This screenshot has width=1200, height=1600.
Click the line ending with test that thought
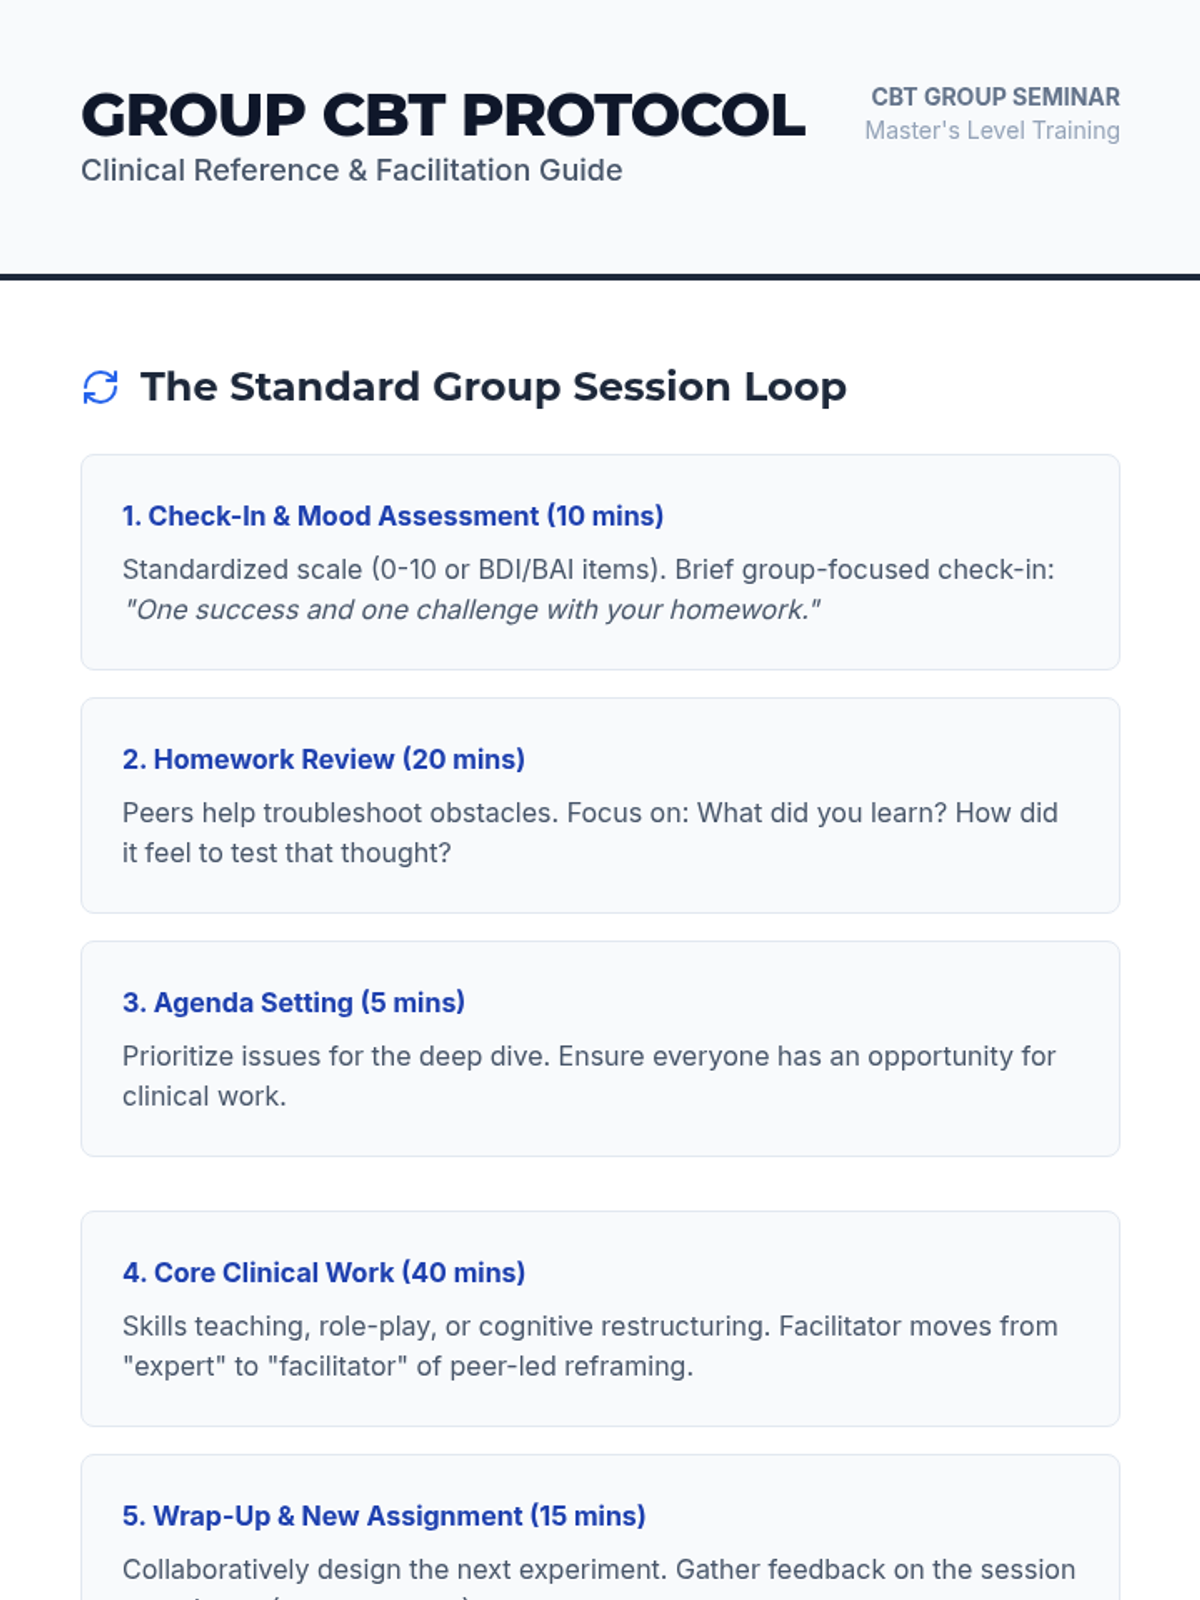click(286, 853)
